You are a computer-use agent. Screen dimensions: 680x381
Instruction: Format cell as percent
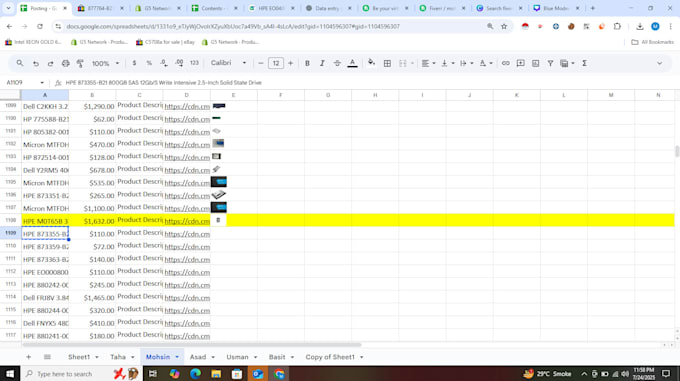(149, 63)
